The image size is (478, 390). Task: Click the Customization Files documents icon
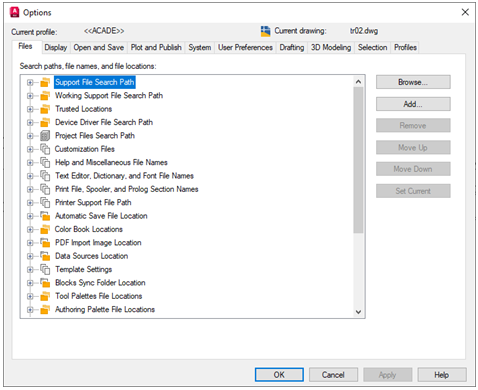click(45, 149)
